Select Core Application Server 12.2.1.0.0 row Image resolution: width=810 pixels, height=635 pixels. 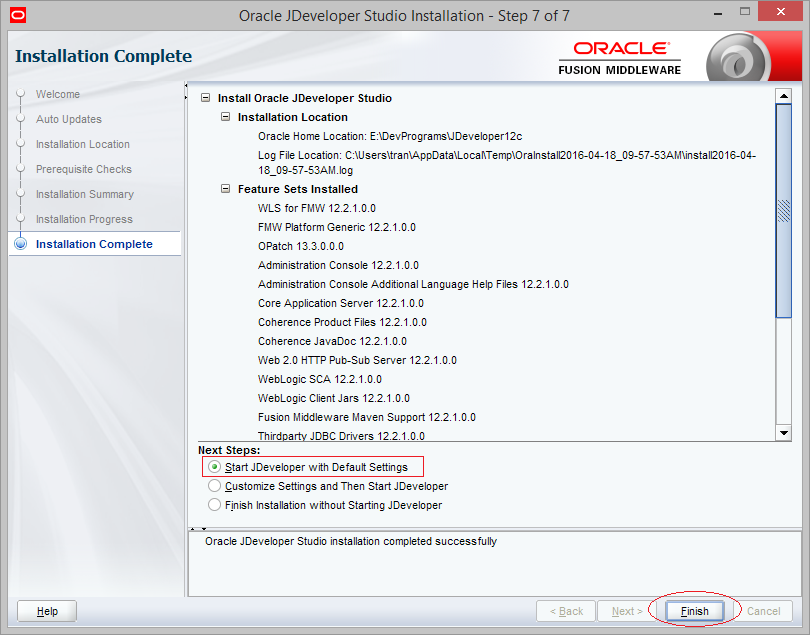pos(341,303)
